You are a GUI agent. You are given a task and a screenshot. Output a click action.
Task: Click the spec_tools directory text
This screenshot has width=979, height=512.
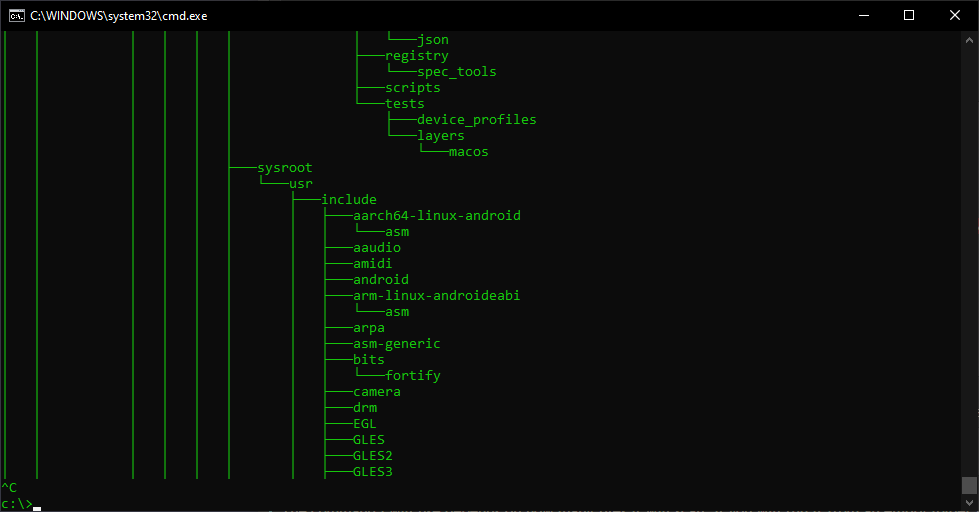pos(456,72)
